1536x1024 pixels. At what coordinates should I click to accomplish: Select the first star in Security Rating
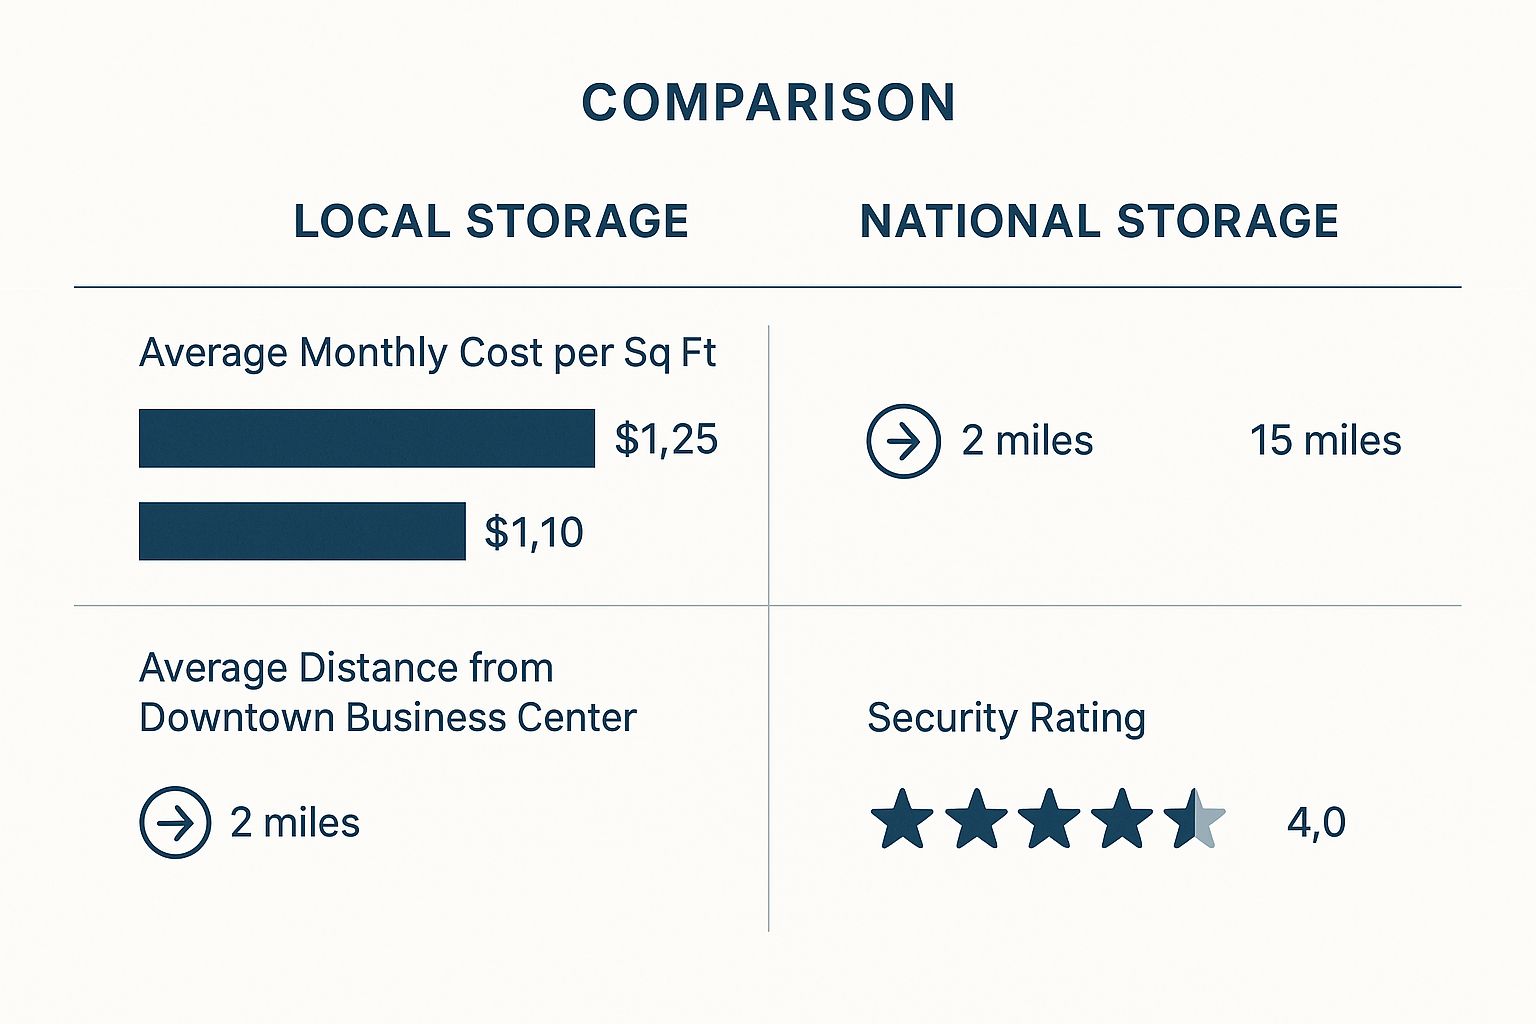(902, 819)
